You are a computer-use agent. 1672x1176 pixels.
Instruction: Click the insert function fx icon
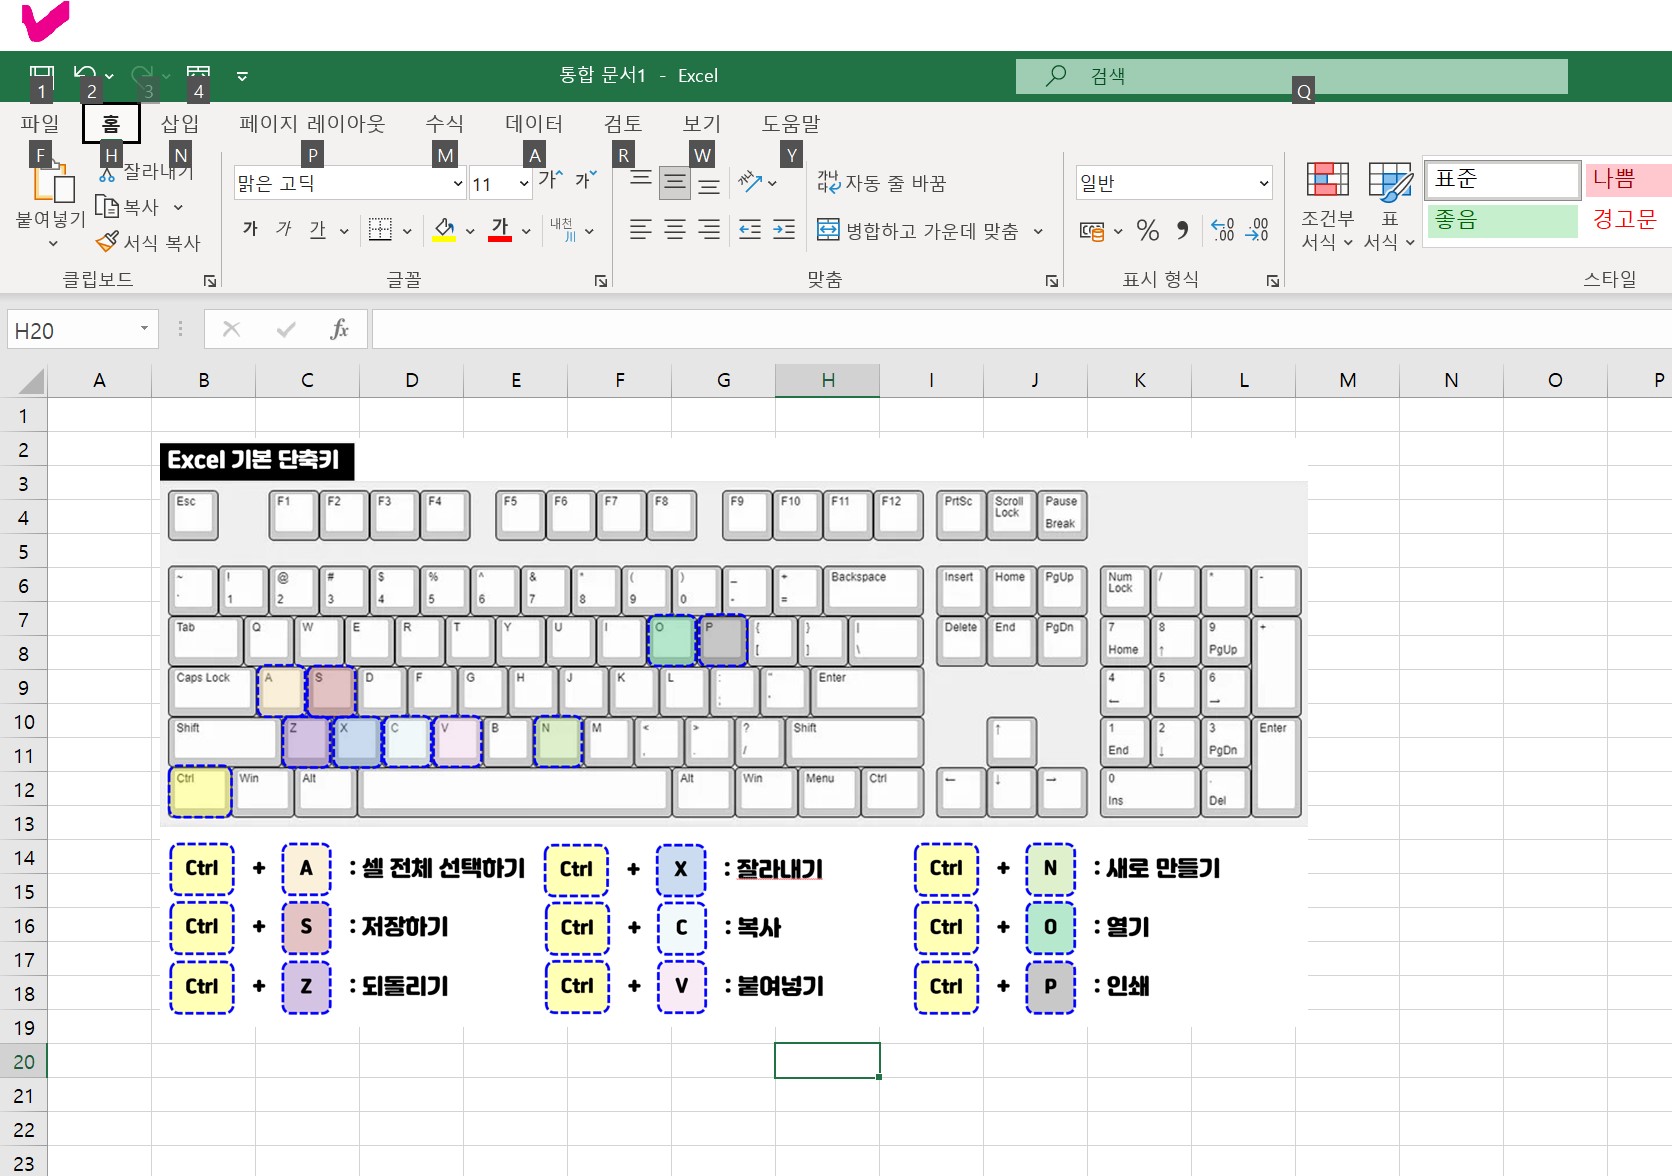(x=339, y=329)
